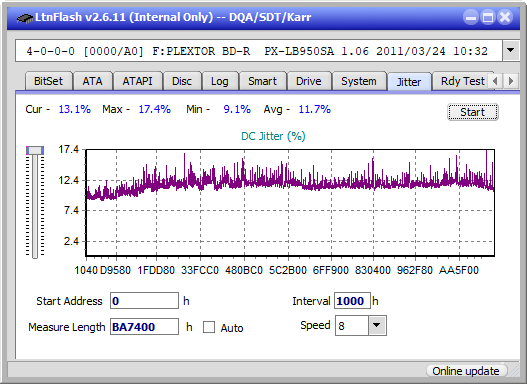Minimize the LtnFlash window
The image size is (527, 384).
(x=471, y=17)
